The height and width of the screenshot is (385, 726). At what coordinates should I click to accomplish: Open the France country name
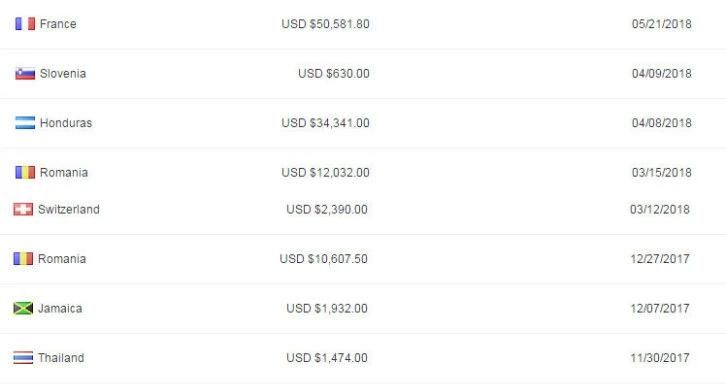tap(58, 24)
